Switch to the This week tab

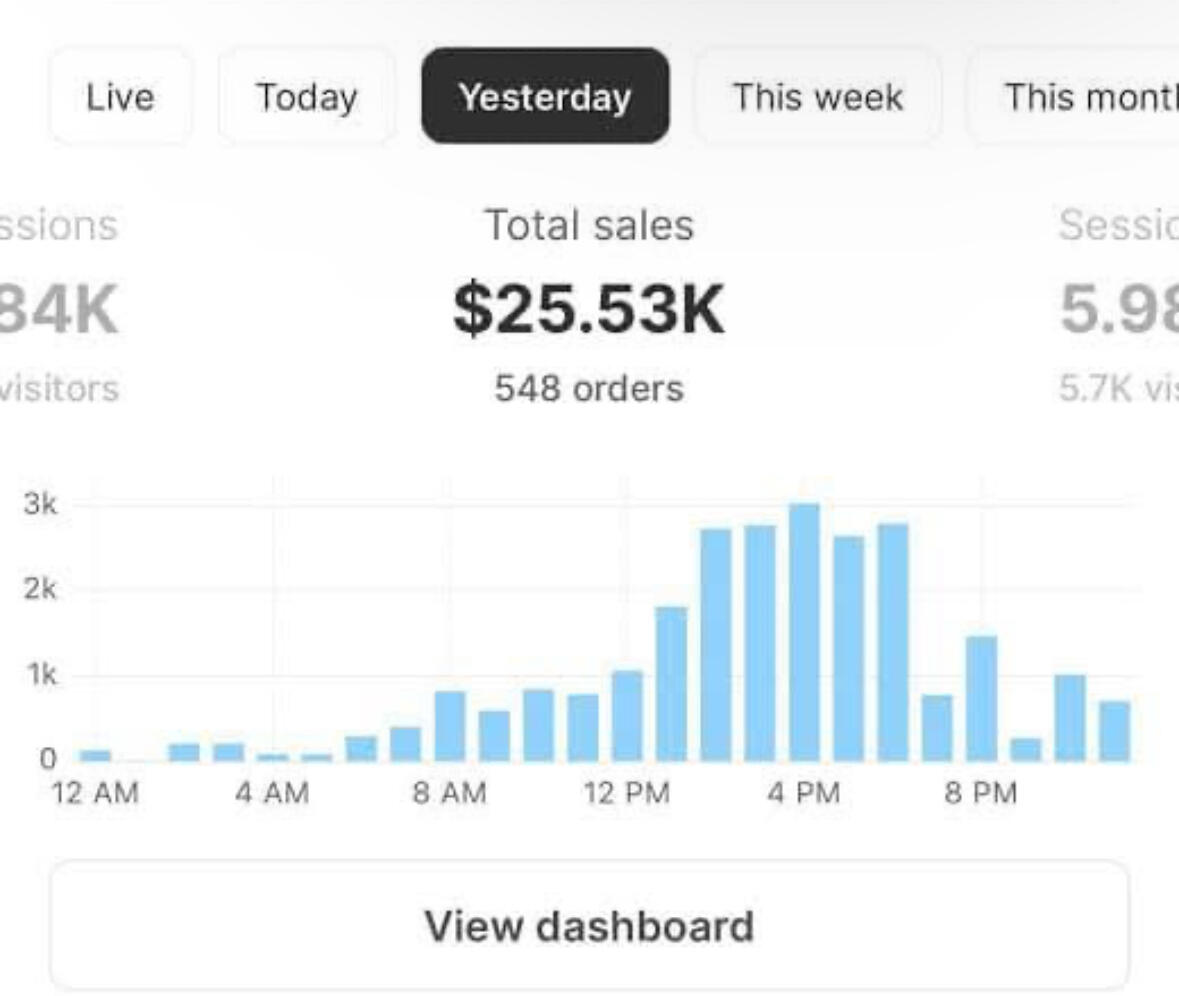[x=818, y=97]
